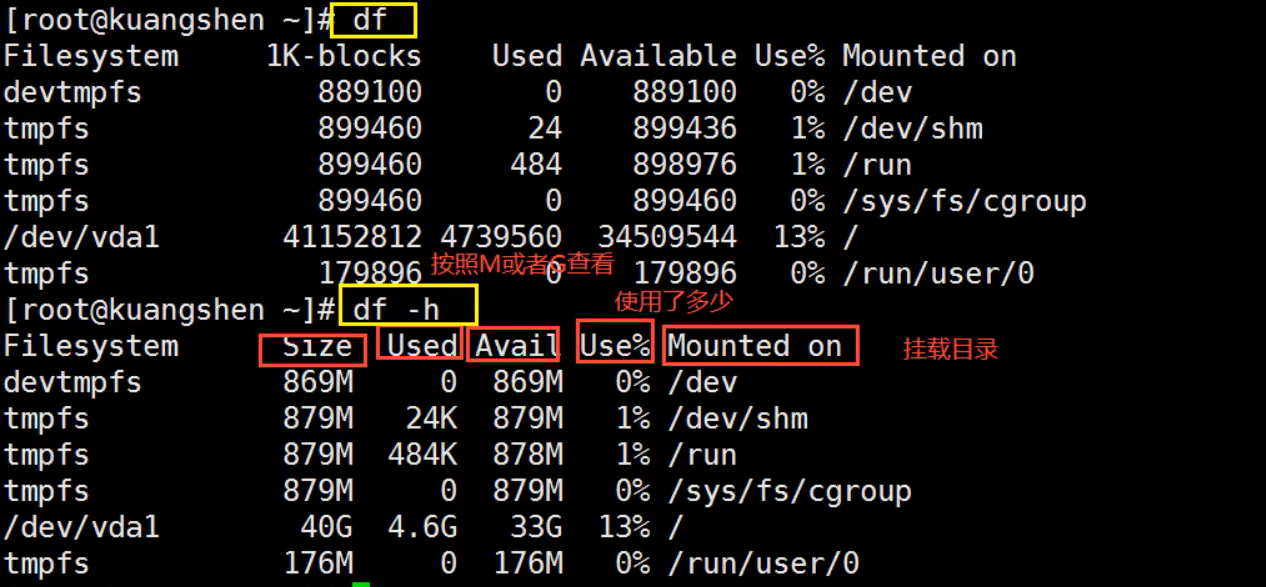Click the Avail value 878M
Image resolution: width=1266 pixels, height=587 pixels.
[x=528, y=454]
